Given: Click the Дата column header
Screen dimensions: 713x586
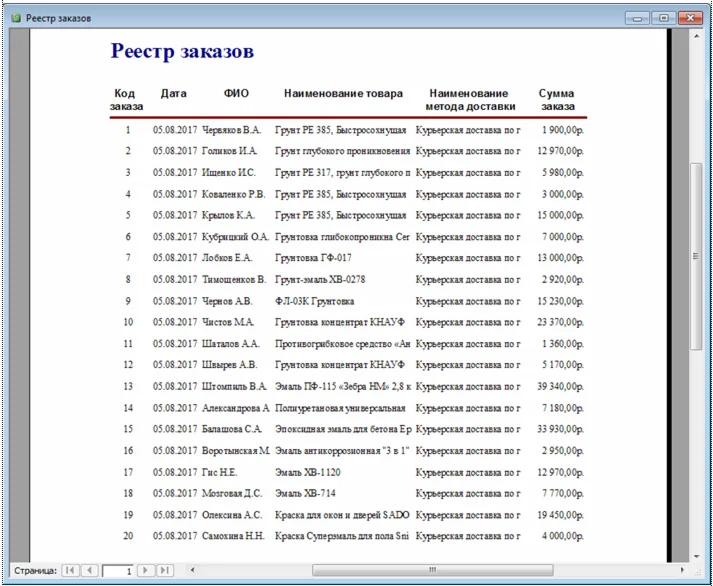Looking at the screenshot, I should coord(173,93).
